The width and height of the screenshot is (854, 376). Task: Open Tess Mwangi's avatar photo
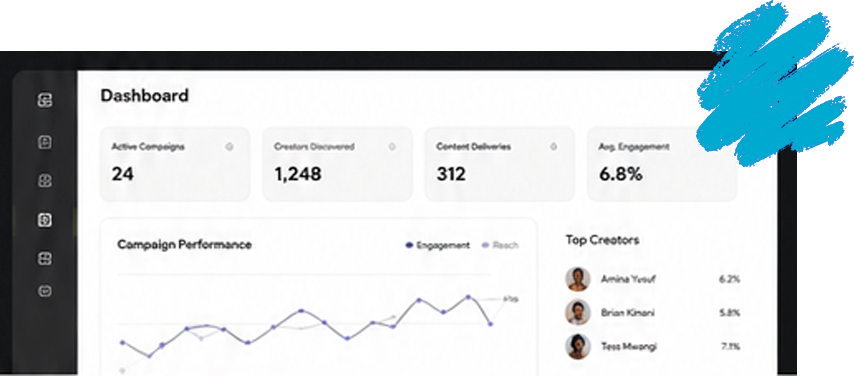pyautogui.click(x=578, y=347)
